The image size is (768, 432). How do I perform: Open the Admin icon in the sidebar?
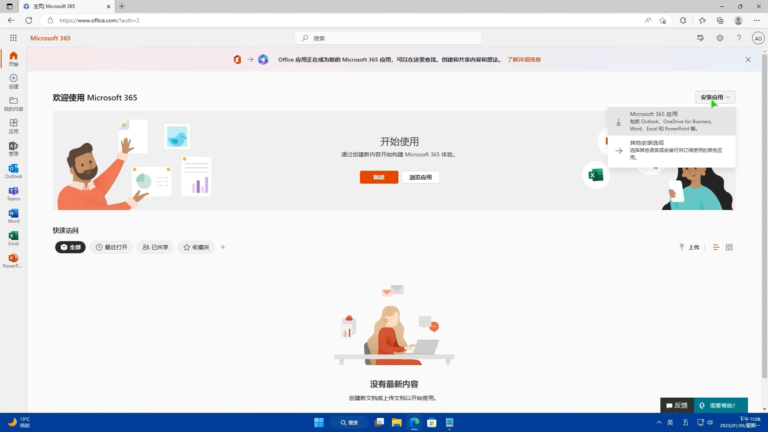(13, 149)
